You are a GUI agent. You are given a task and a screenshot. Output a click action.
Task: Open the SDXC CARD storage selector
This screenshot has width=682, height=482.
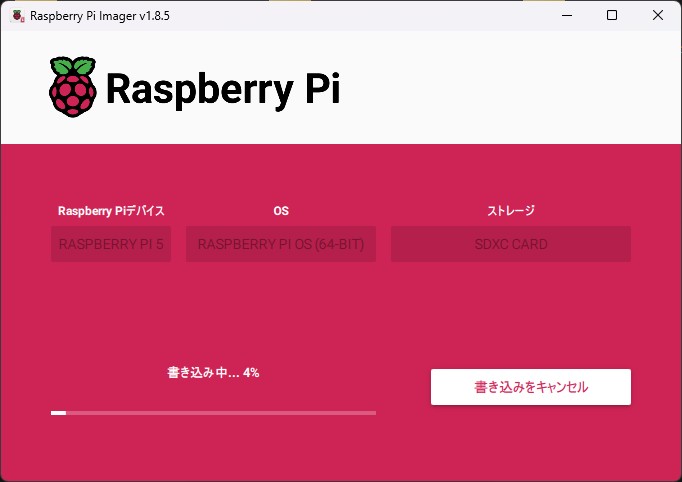pos(510,244)
